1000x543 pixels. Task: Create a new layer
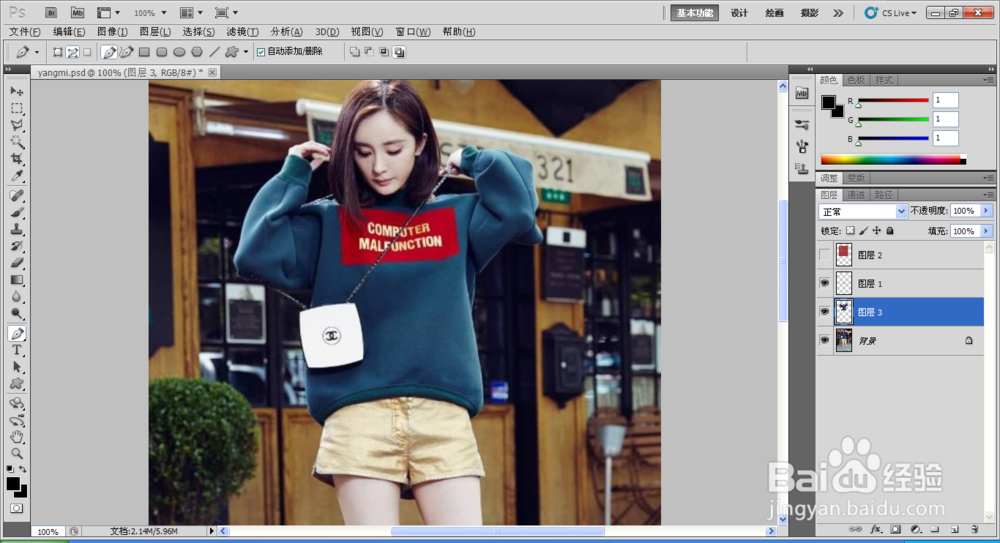955,529
